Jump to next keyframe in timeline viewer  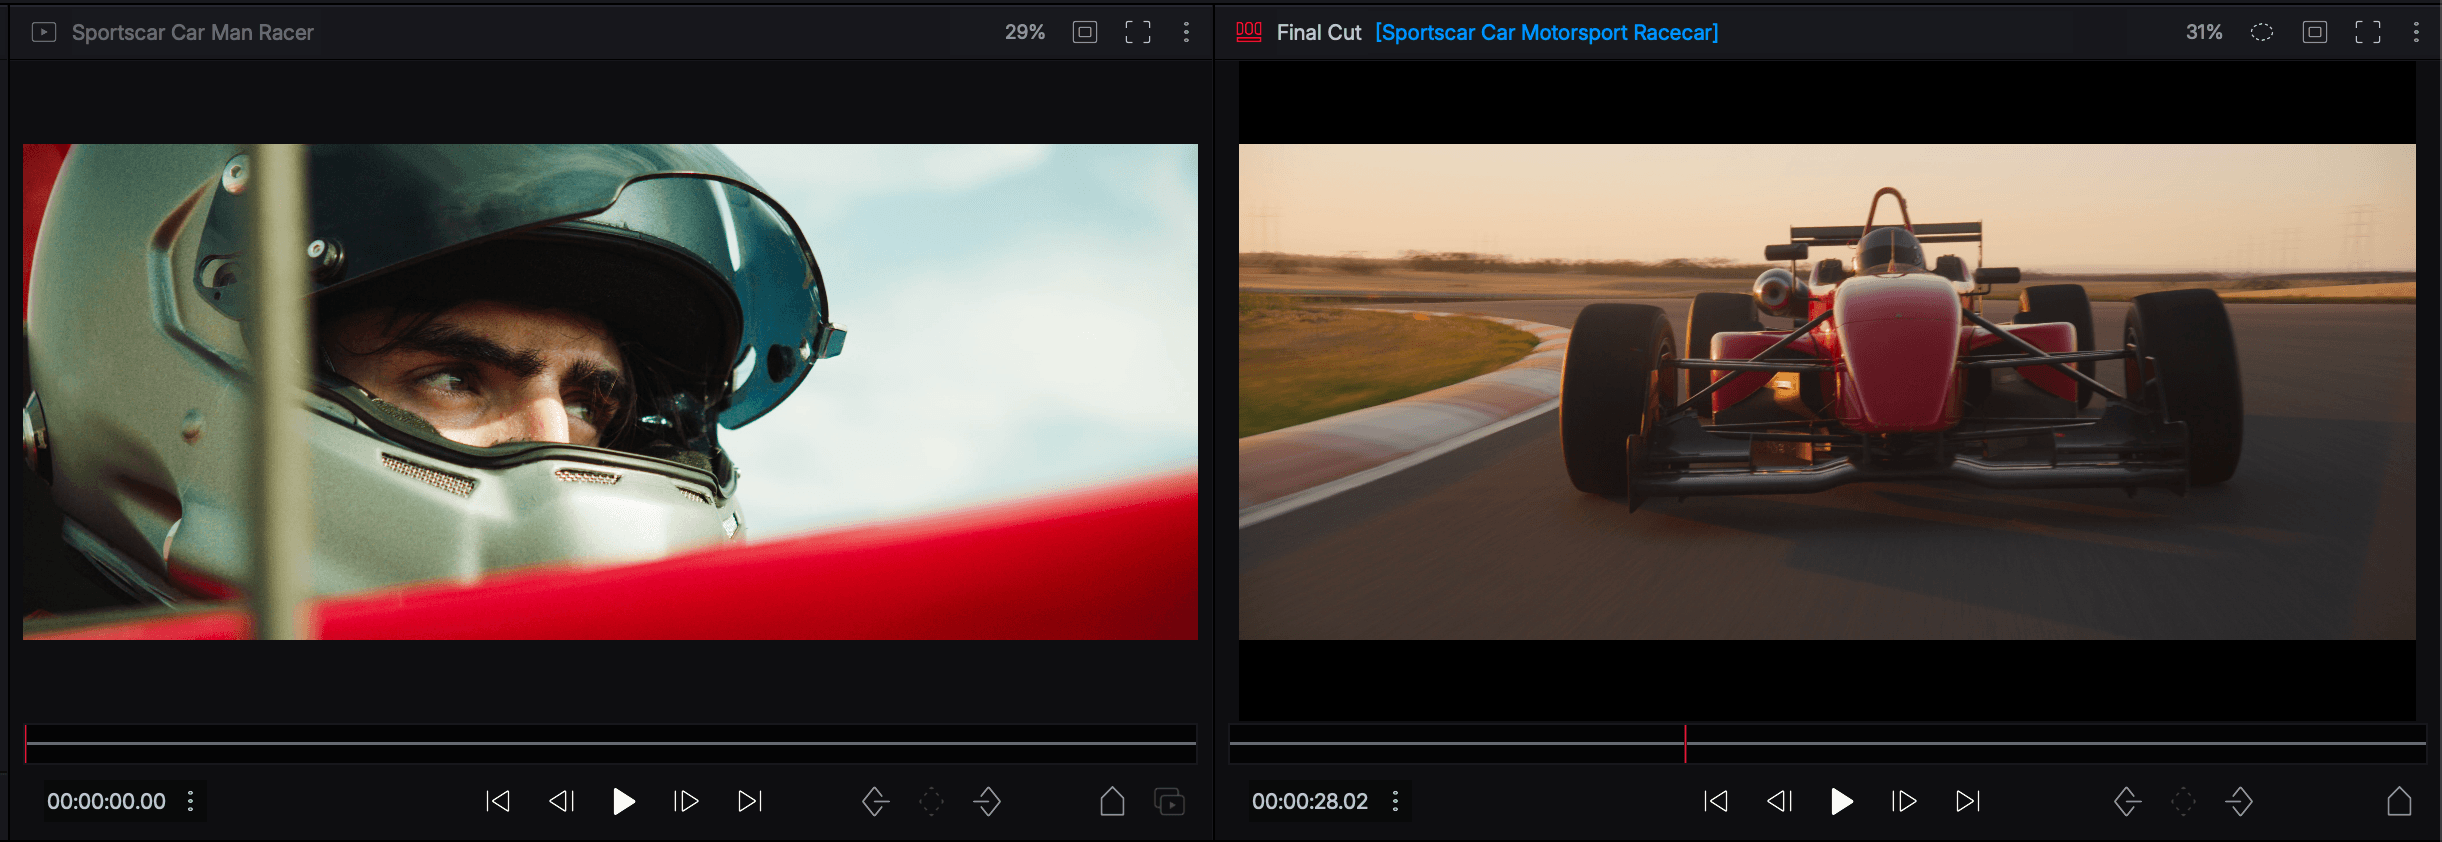pos(2239,801)
